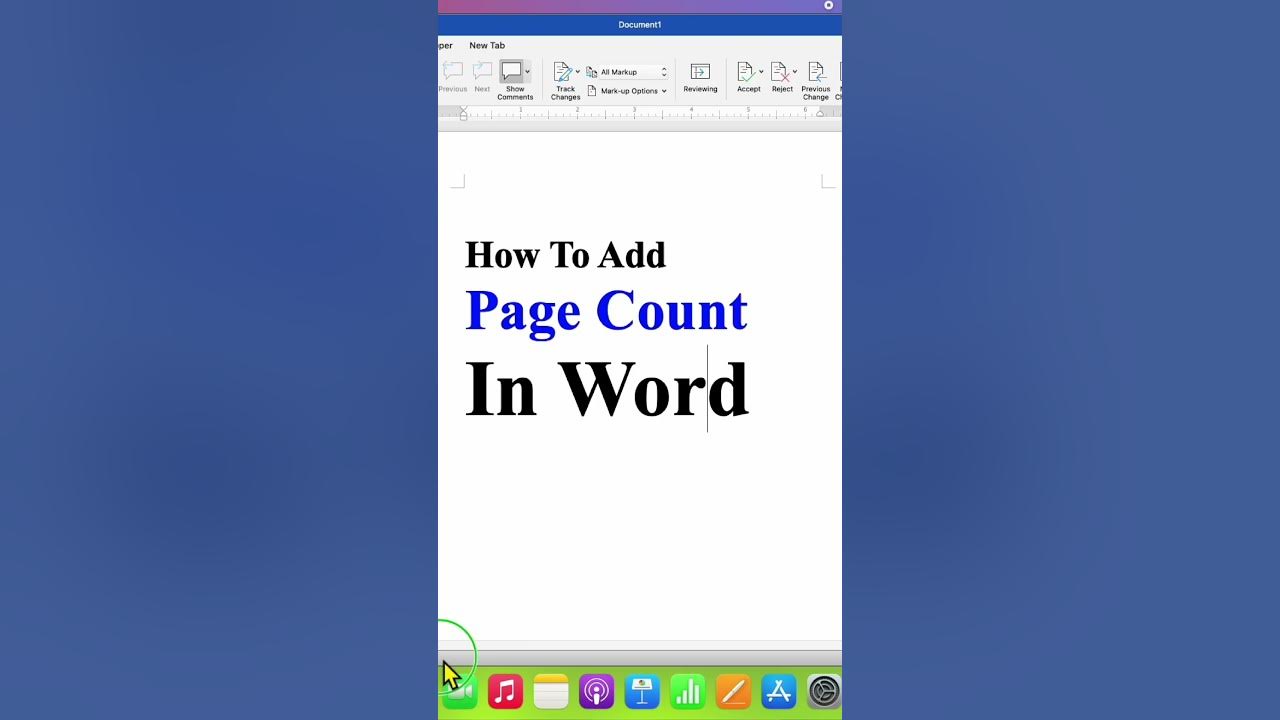The height and width of the screenshot is (720, 1280).
Task: Open Pages app in the Dock
Action: (x=733, y=691)
